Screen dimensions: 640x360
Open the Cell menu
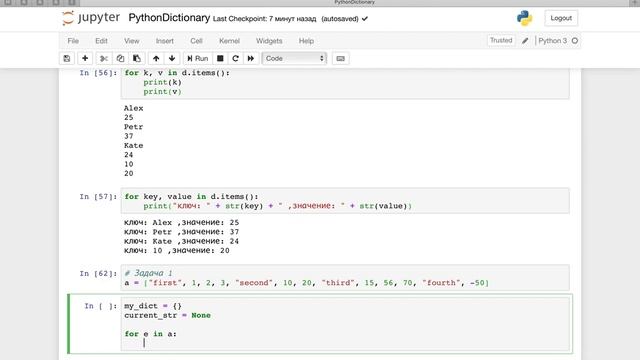pos(196,41)
